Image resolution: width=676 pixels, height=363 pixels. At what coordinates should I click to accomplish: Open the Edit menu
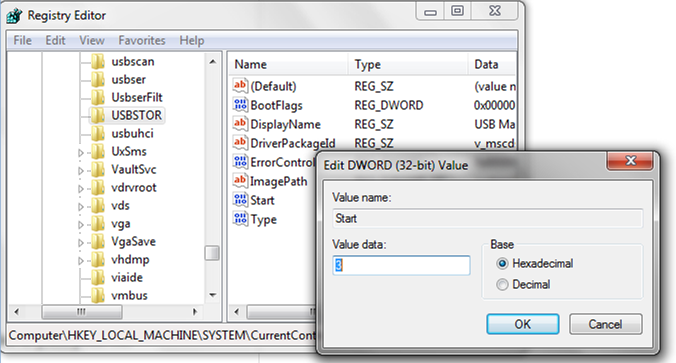[55, 41]
